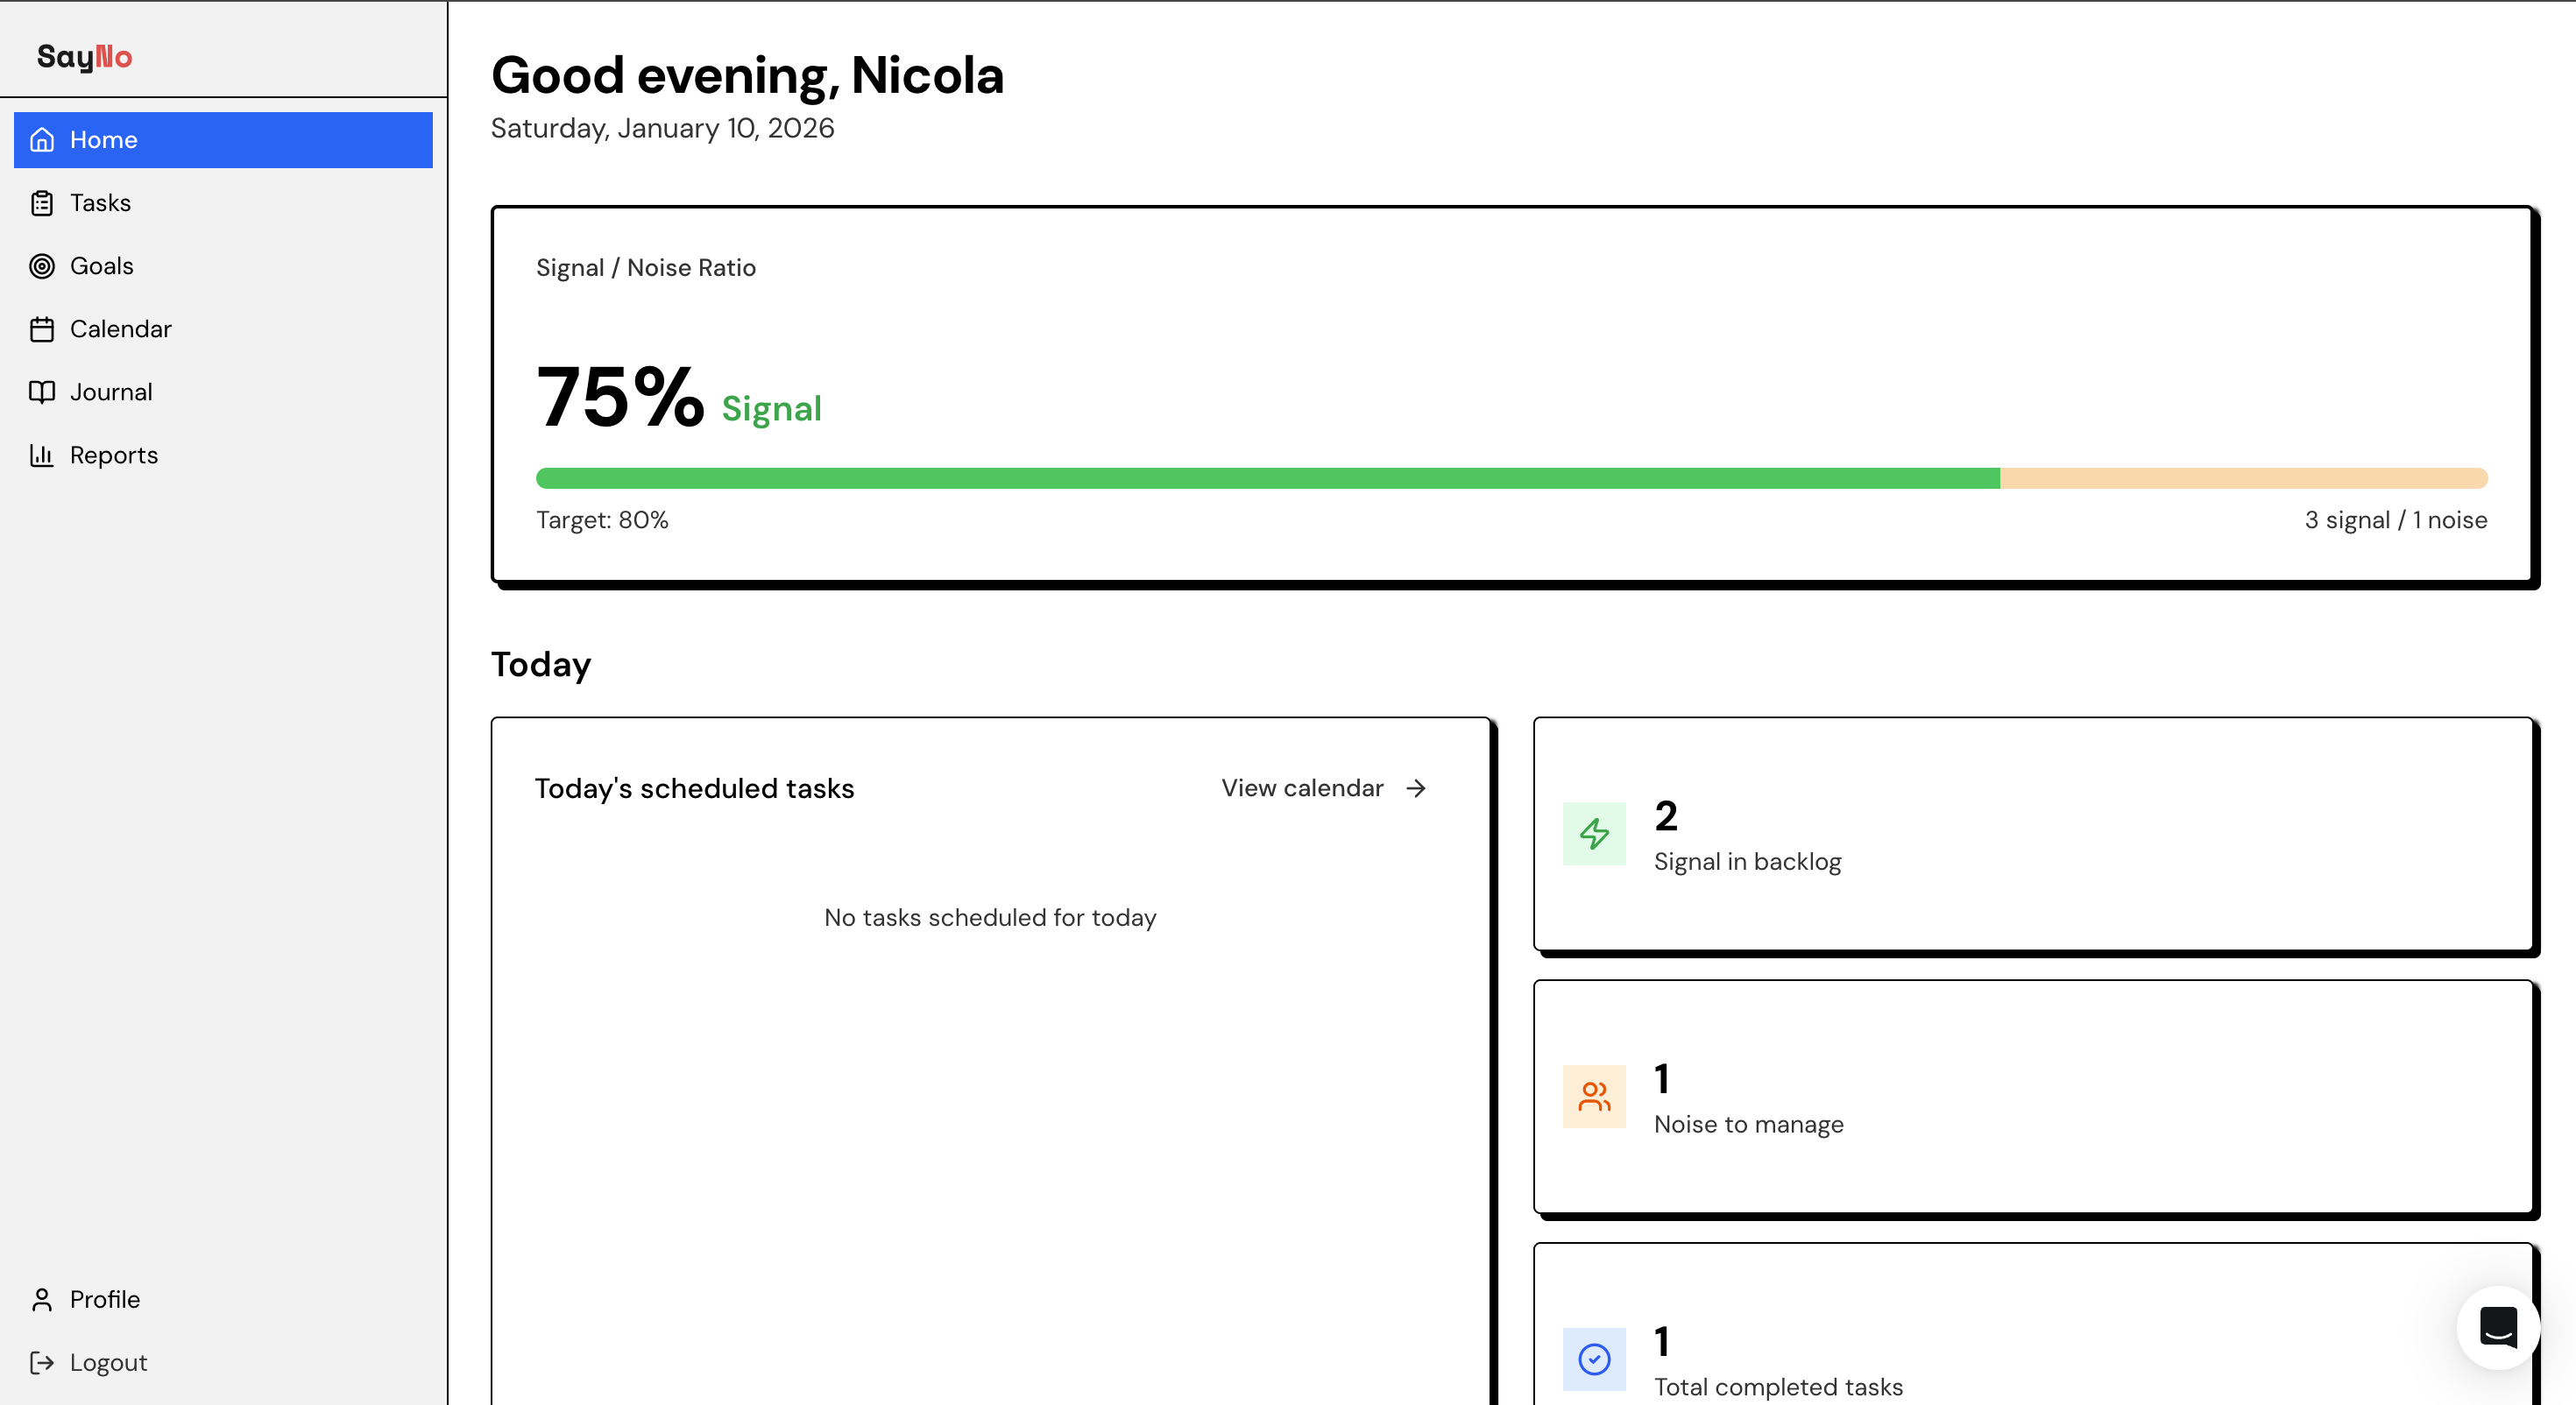Click the Signal in backlog card
This screenshot has width=2576, height=1405.
[2032, 838]
